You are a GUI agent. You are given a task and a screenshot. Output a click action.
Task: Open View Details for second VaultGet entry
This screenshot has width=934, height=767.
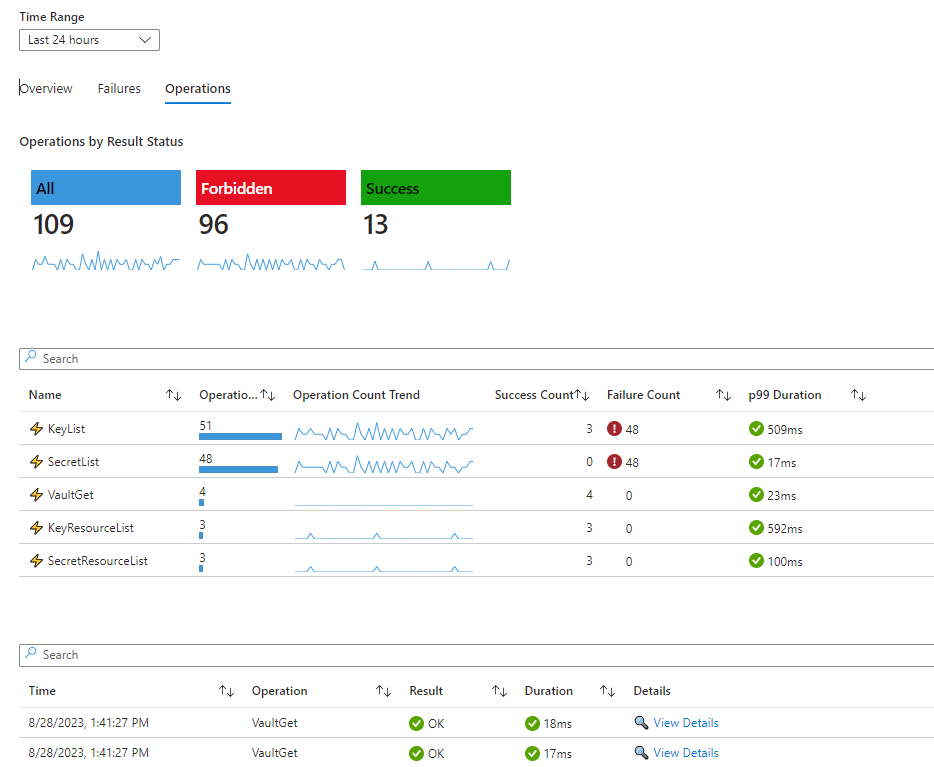[685, 753]
